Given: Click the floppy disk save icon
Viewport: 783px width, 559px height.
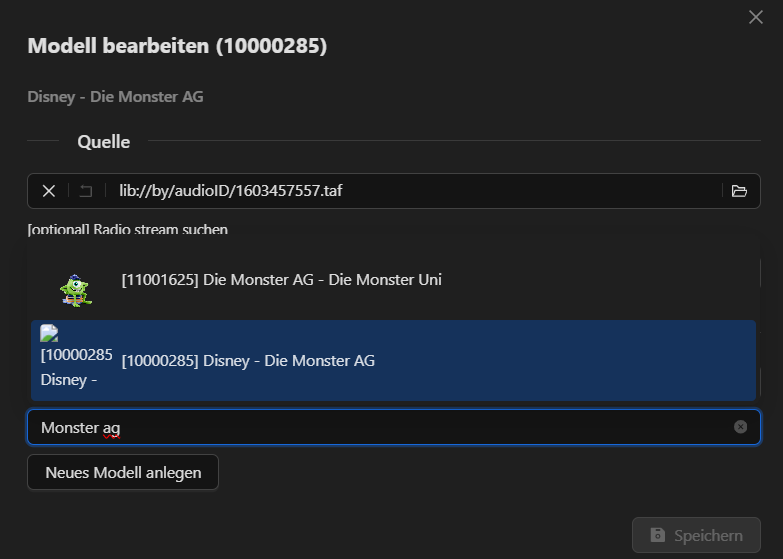Looking at the screenshot, I should click(657, 535).
